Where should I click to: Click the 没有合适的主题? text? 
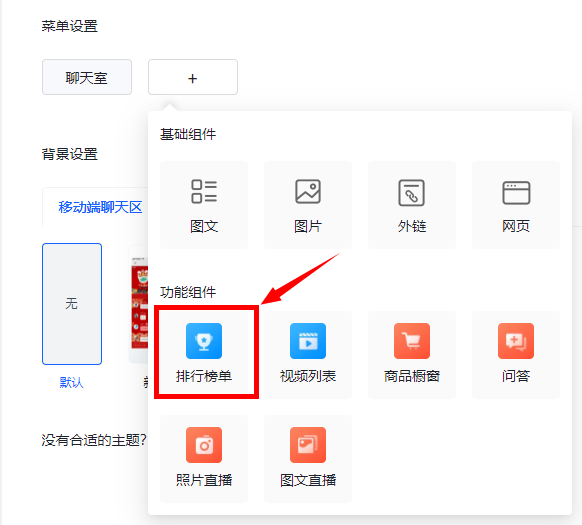(94, 440)
